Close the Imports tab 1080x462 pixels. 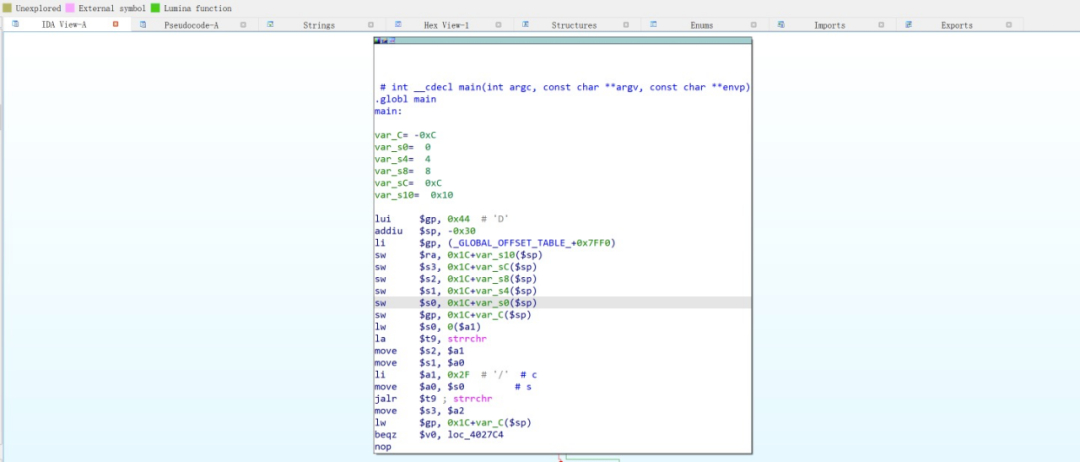pos(881,25)
